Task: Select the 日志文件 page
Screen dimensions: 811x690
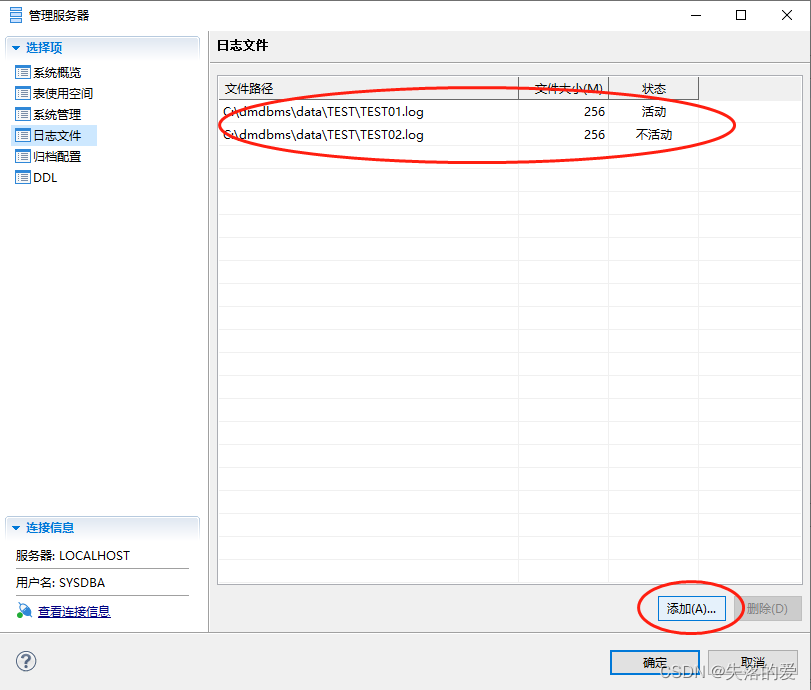Action: (x=57, y=136)
